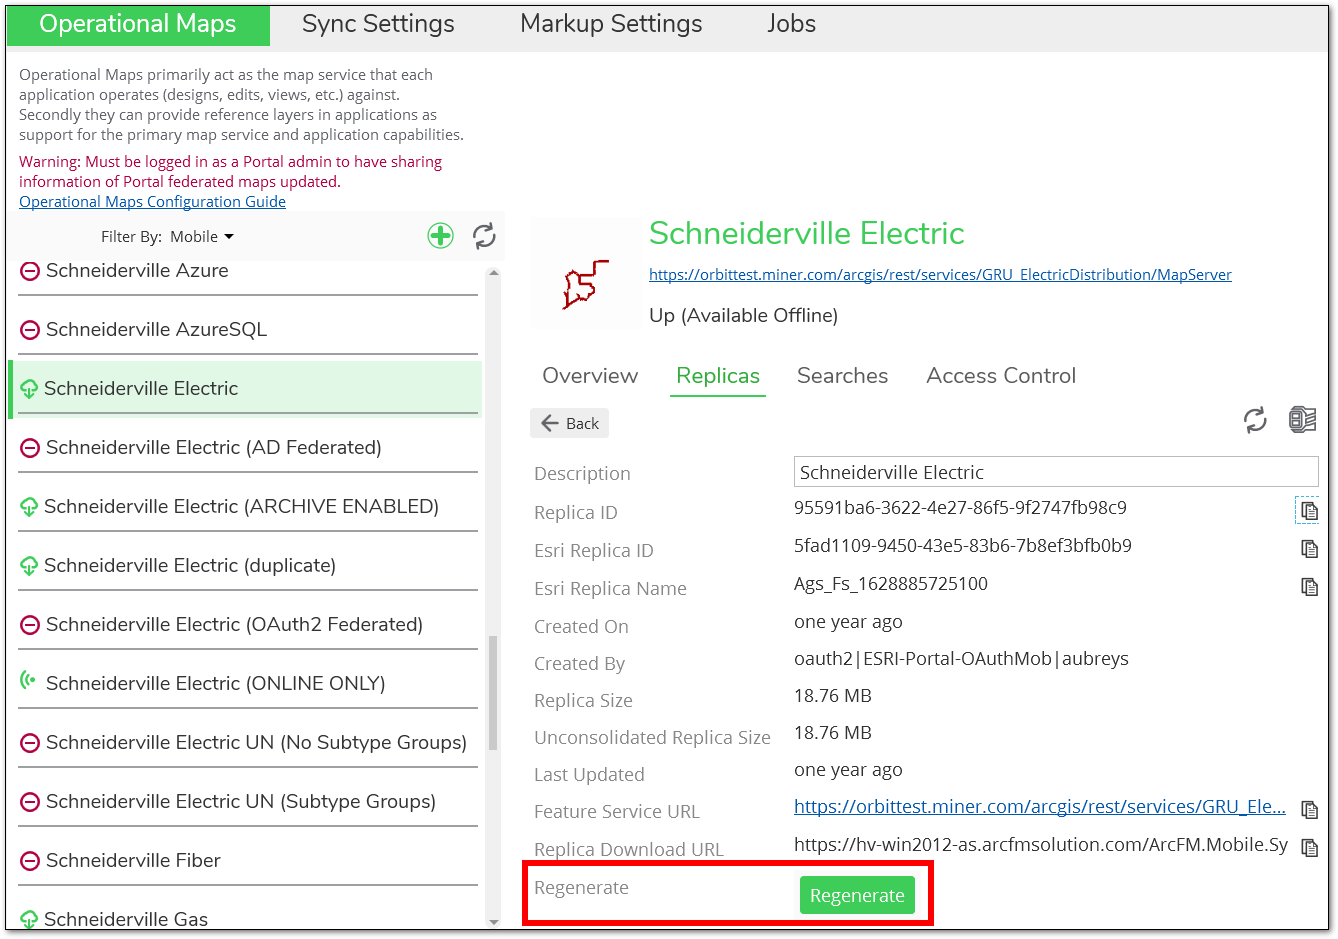Viewport: 1338px width, 939px height.
Task: Add a new operational map
Action: 441,236
